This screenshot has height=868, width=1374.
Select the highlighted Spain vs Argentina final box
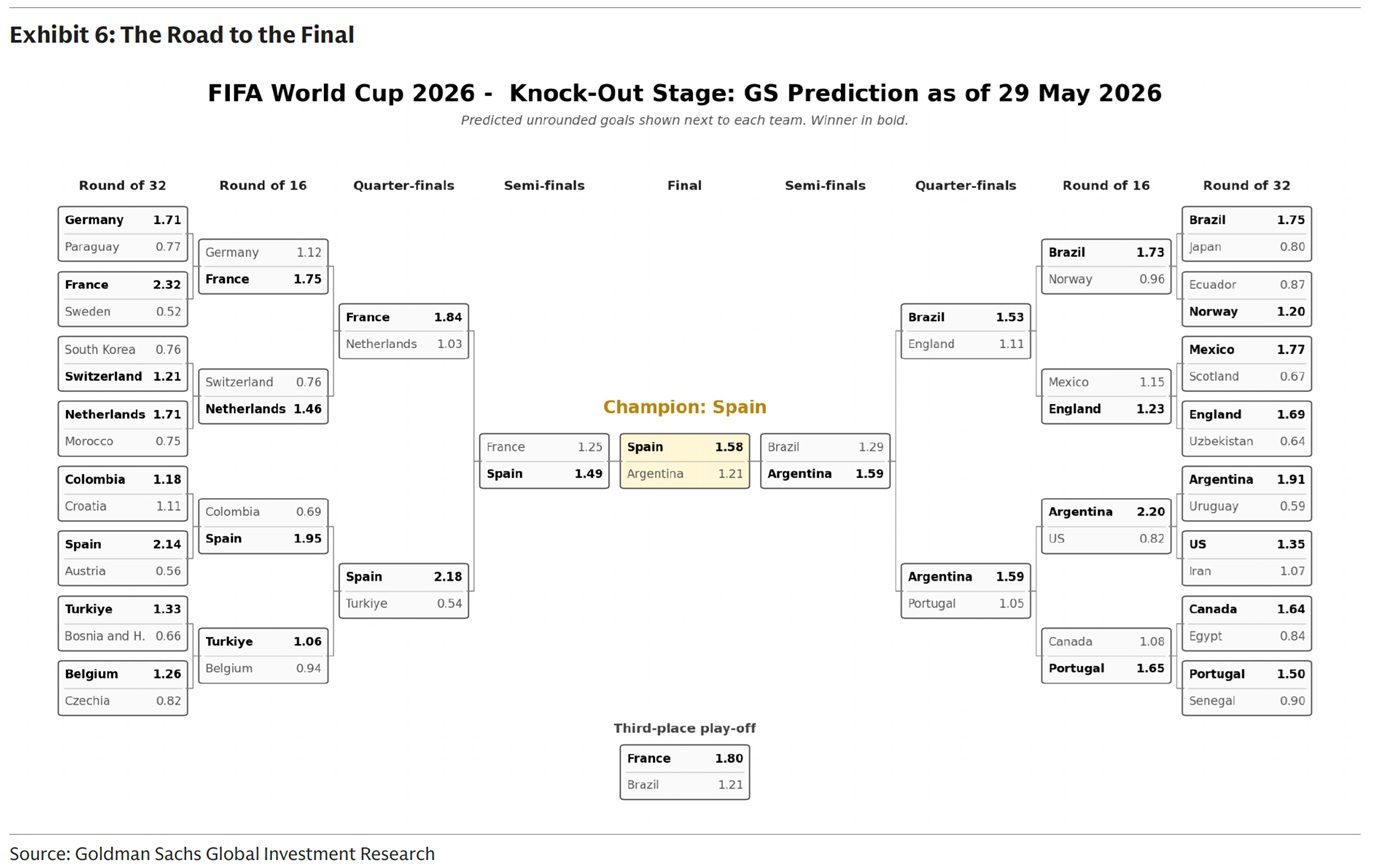pyautogui.click(x=684, y=461)
